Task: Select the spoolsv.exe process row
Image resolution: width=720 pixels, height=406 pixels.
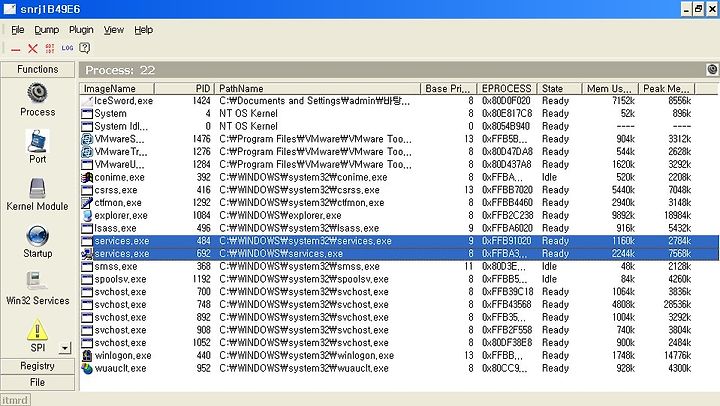Action: click(x=399, y=279)
